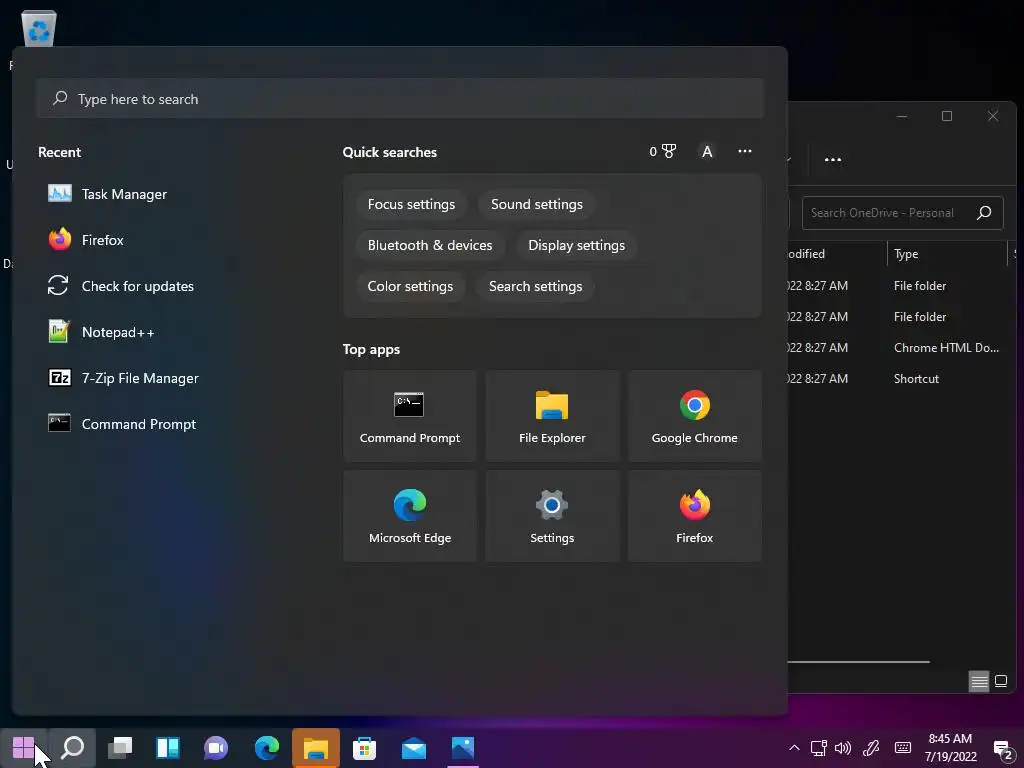The width and height of the screenshot is (1024, 768).
Task: Open Recycle Bin desktop icon
Action: (x=39, y=29)
